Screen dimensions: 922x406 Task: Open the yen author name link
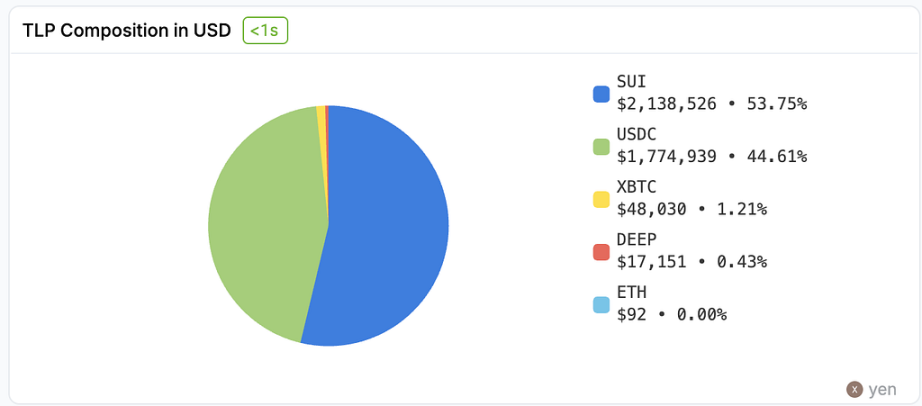(x=882, y=389)
